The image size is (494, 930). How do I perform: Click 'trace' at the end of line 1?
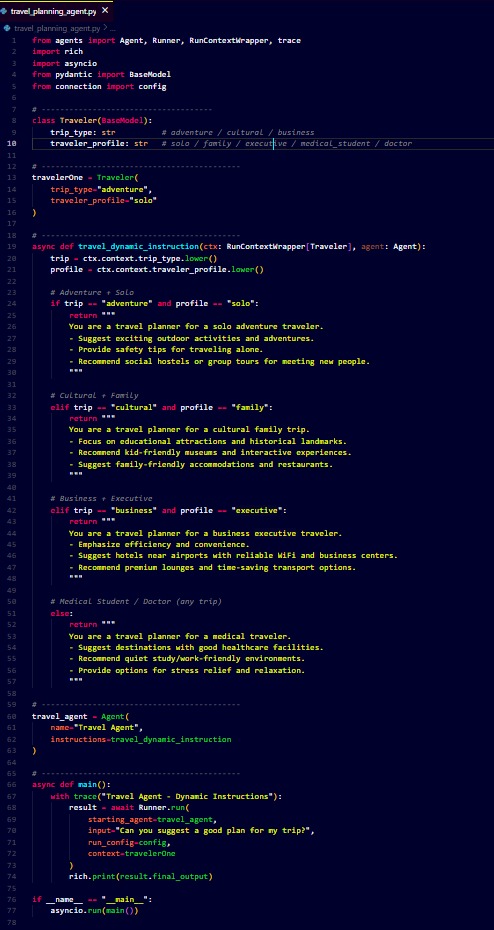pyautogui.click(x=289, y=40)
